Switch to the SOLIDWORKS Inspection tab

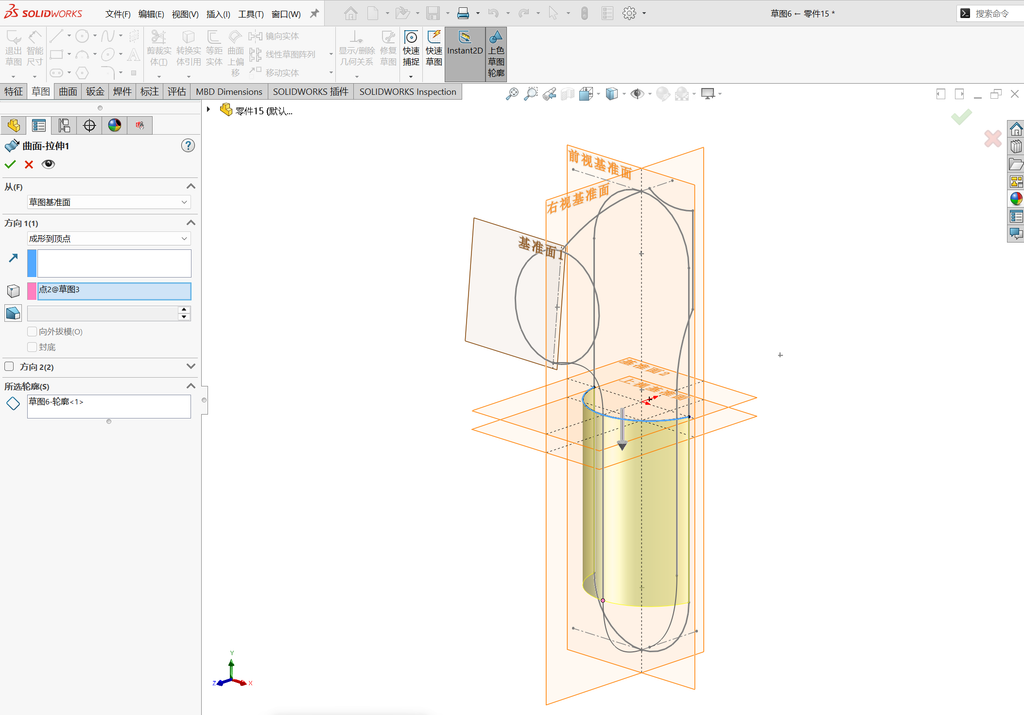tap(408, 91)
